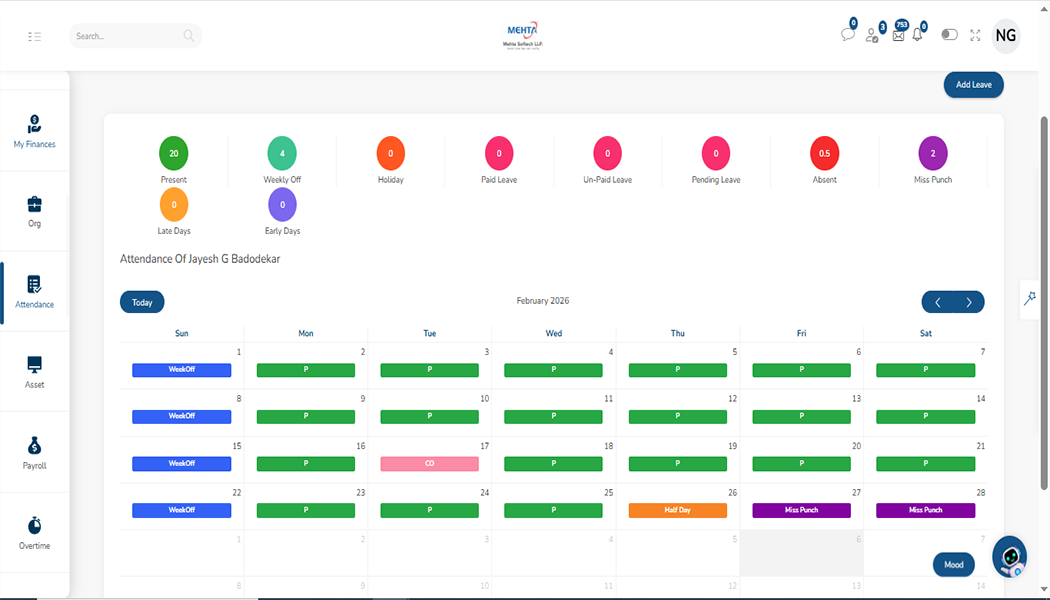Open the mail inbox envelope icon
This screenshot has width=1050, height=600.
pyautogui.click(x=897, y=36)
